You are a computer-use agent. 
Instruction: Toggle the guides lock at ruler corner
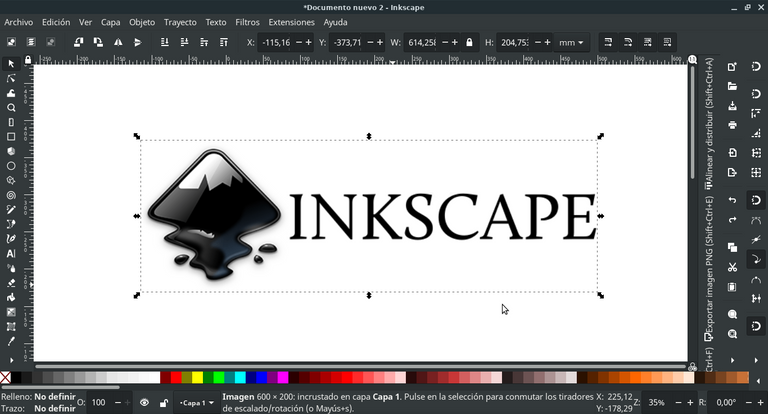point(28,60)
